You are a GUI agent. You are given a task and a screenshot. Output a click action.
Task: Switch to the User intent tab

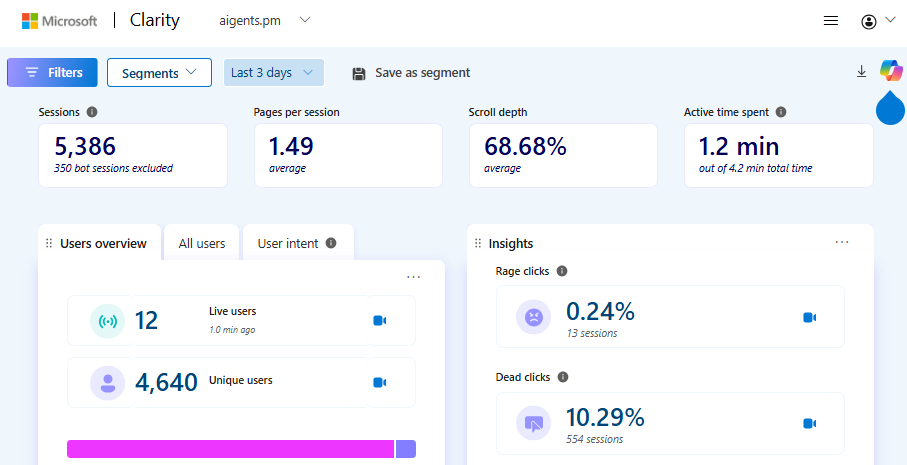[x=288, y=243]
